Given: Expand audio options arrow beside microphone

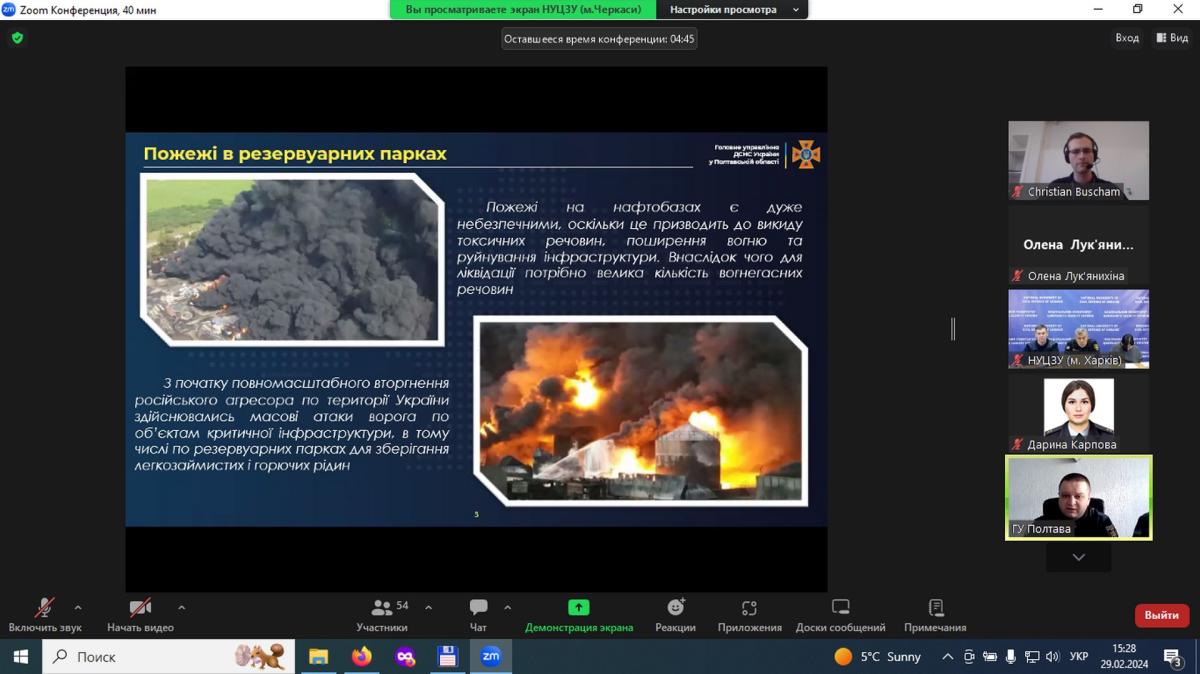Looking at the screenshot, I should 78,607.
